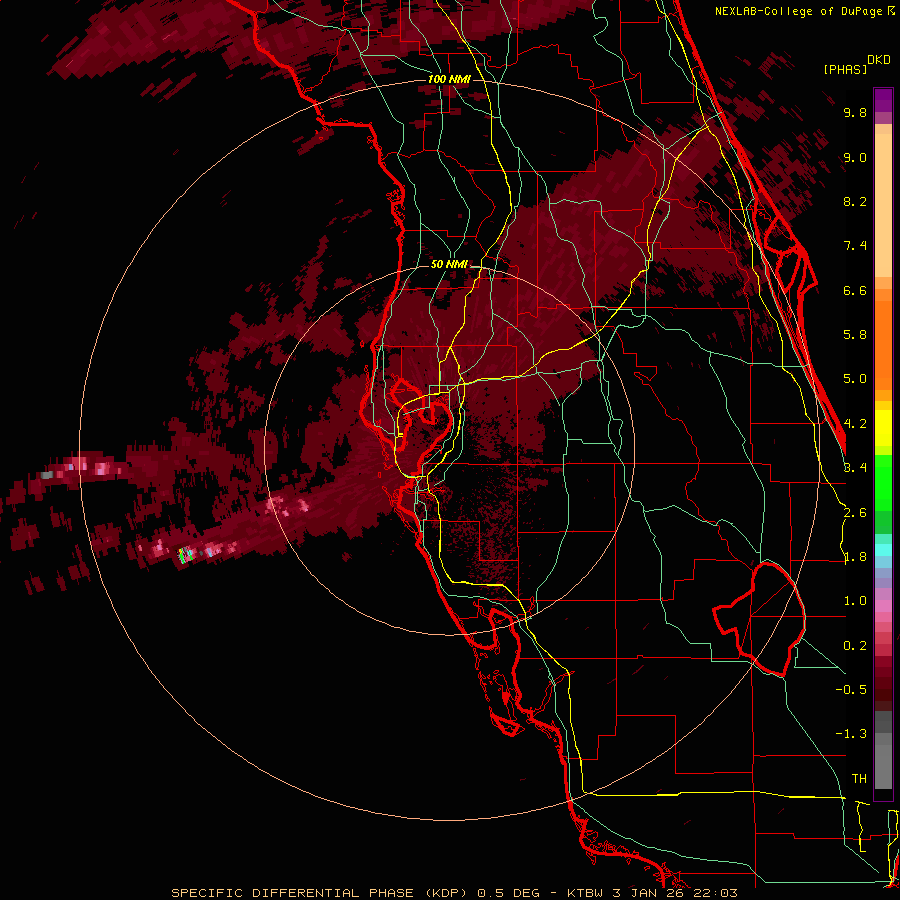This screenshot has height=900, width=900.
Task: Click the Specific Differential Phase KTBW caption
Action: (454, 893)
